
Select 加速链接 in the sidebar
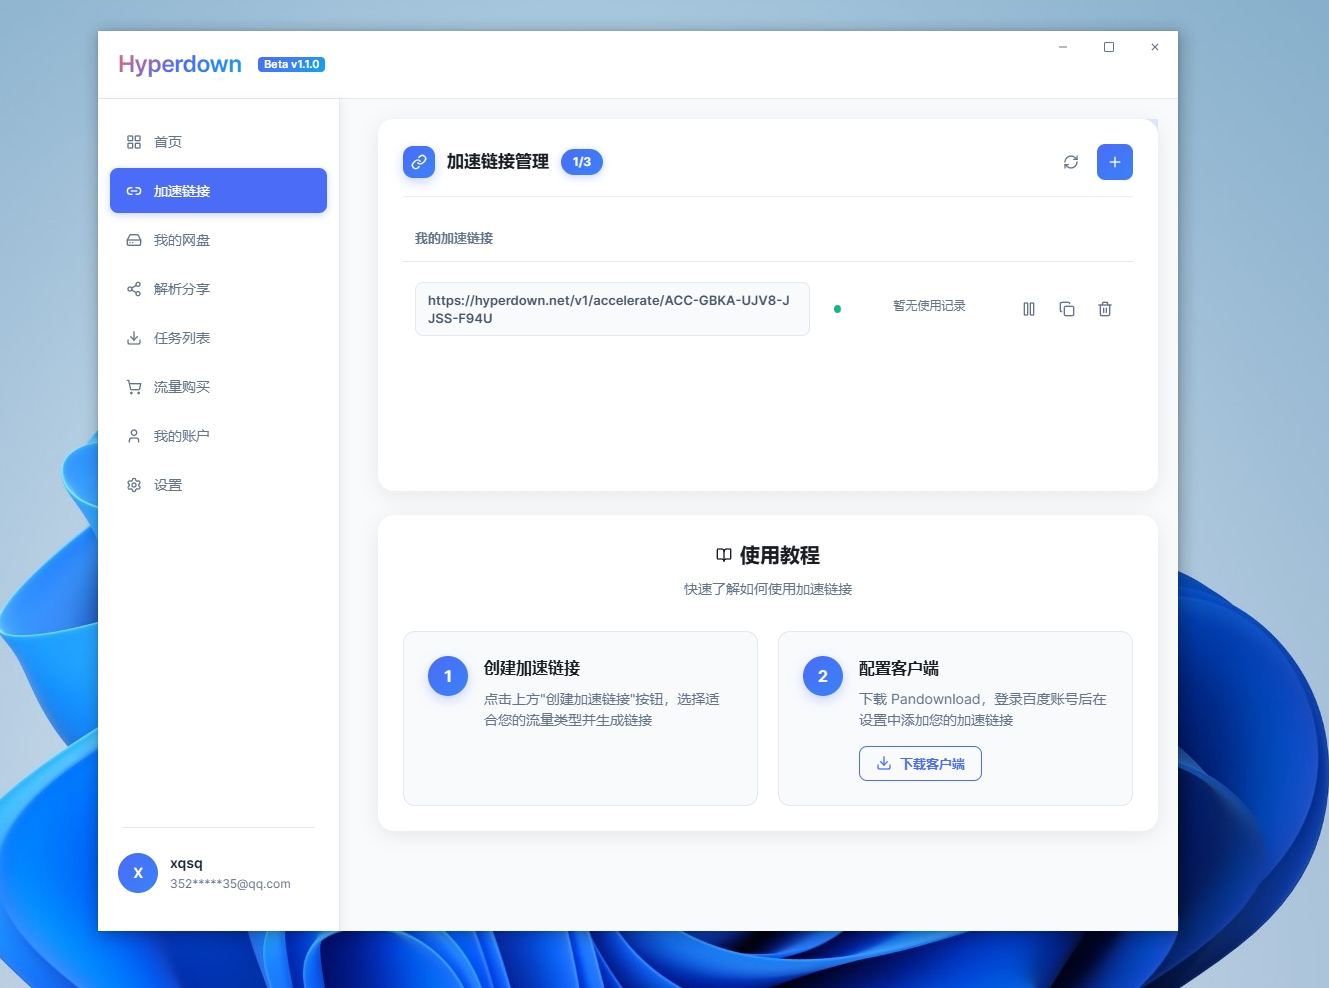pos(181,190)
